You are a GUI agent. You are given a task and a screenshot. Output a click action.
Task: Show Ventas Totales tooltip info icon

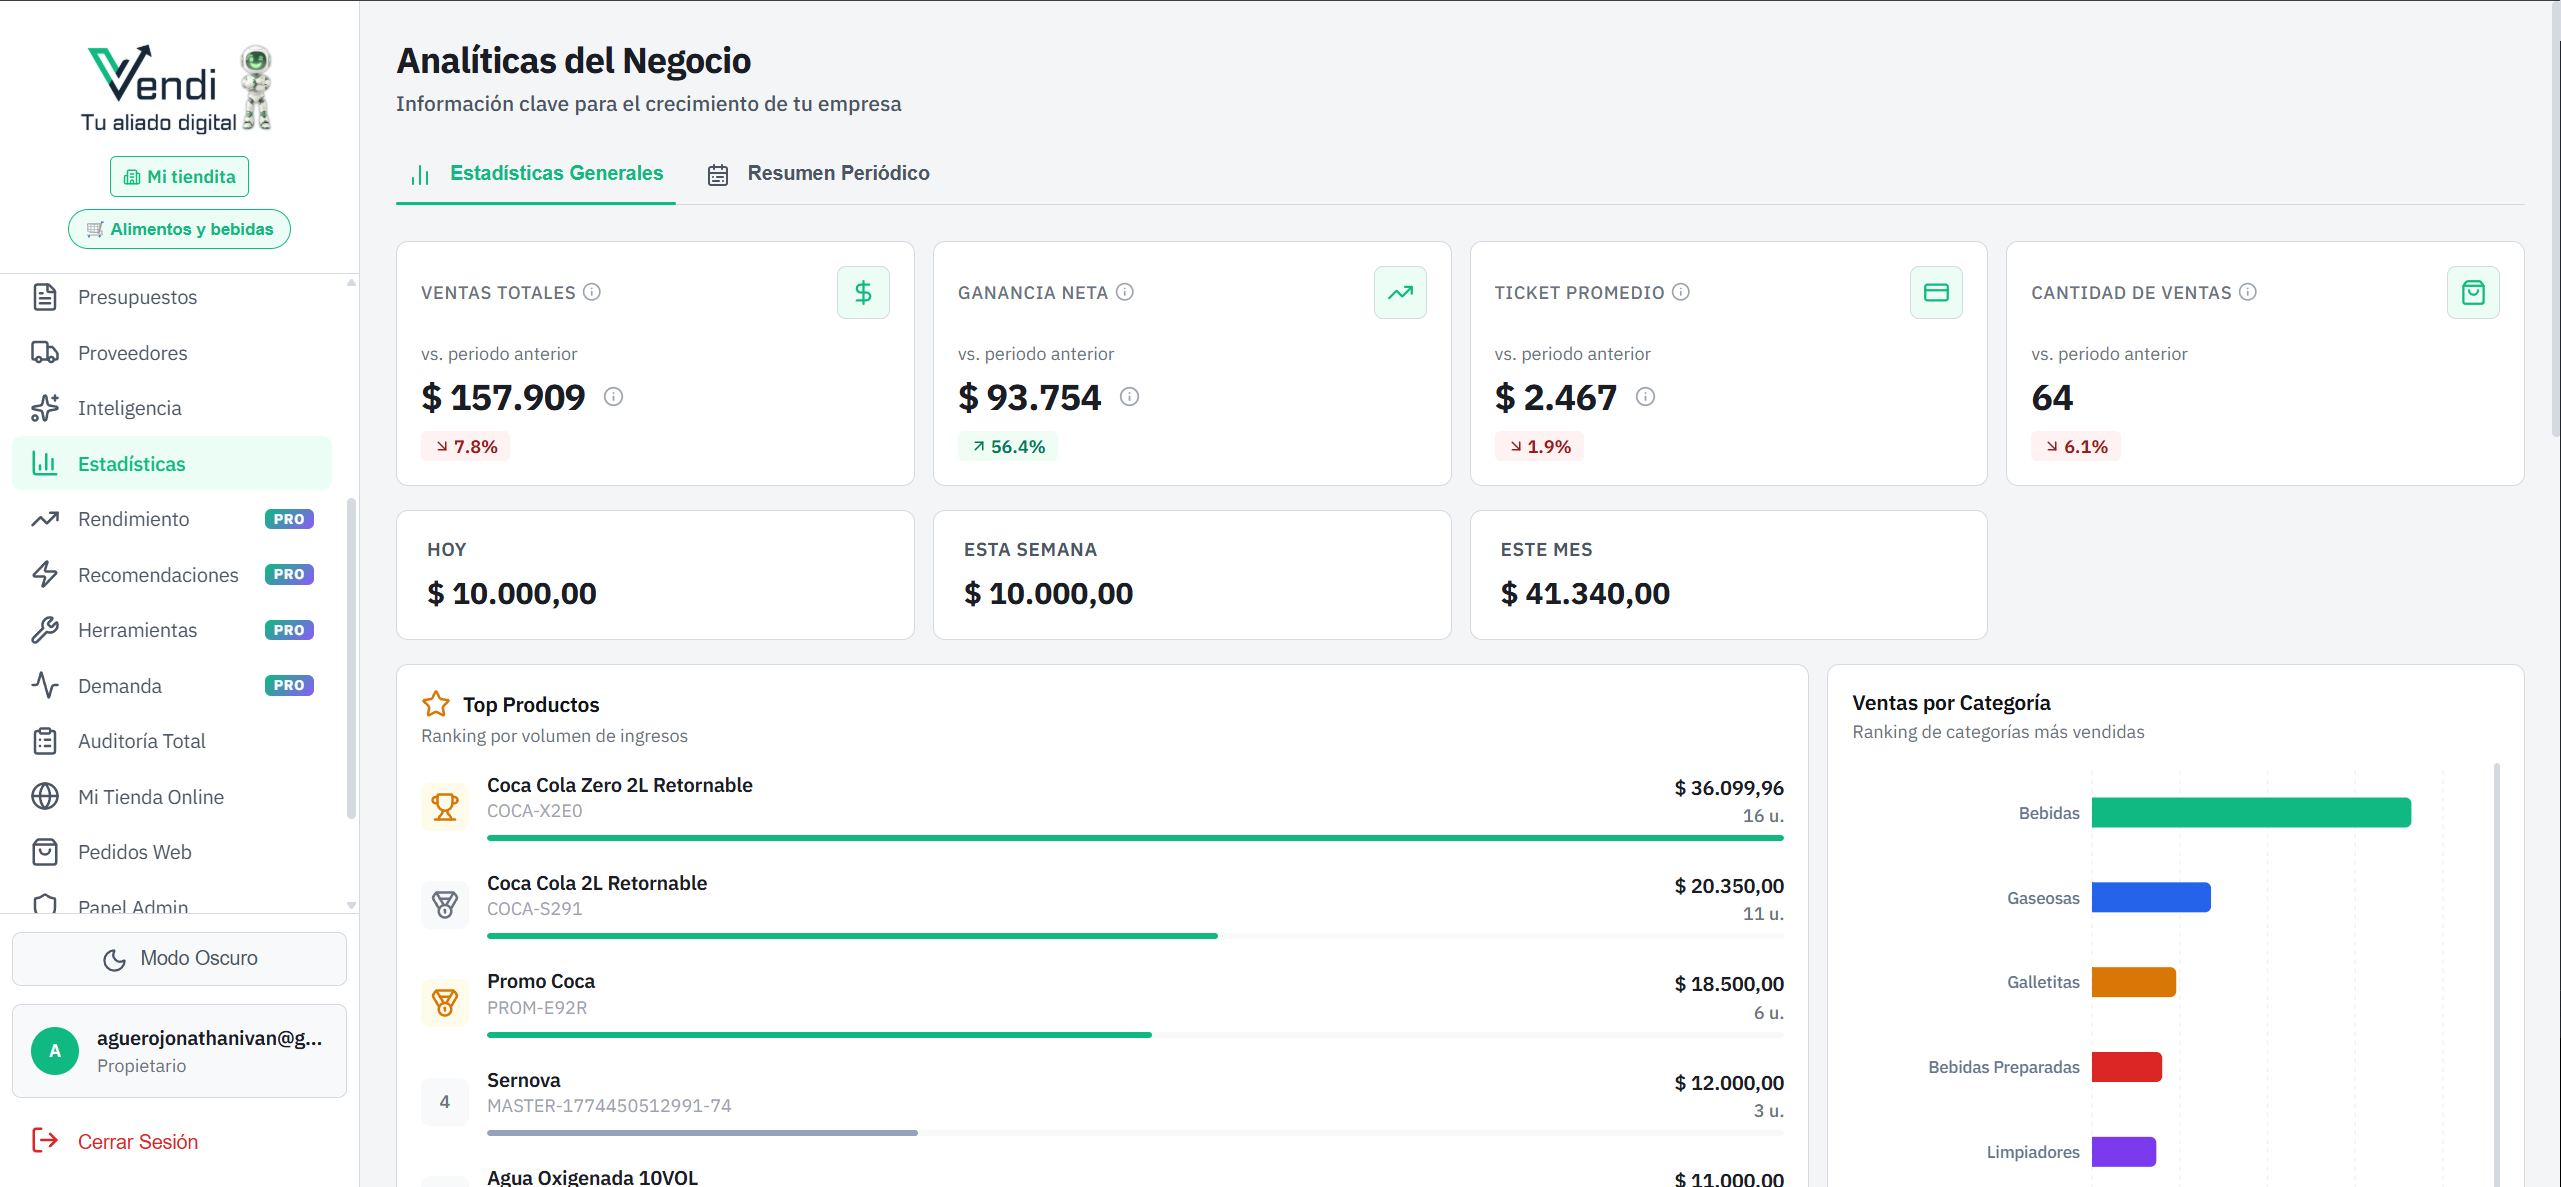[x=592, y=292]
